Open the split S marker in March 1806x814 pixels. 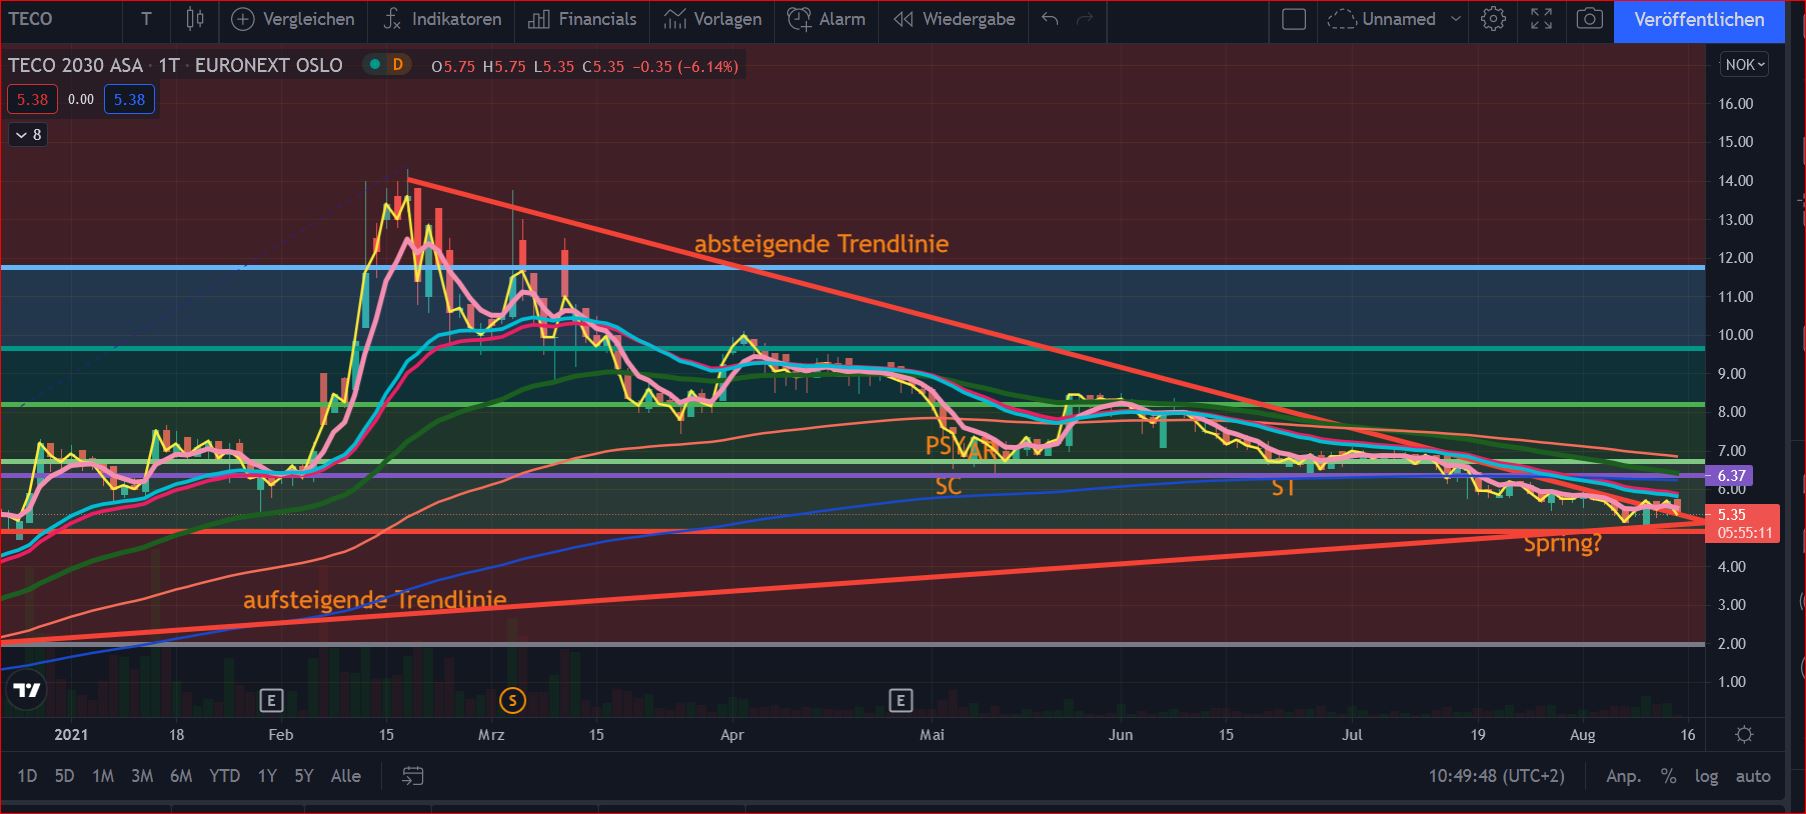click(x=512, y=701)
